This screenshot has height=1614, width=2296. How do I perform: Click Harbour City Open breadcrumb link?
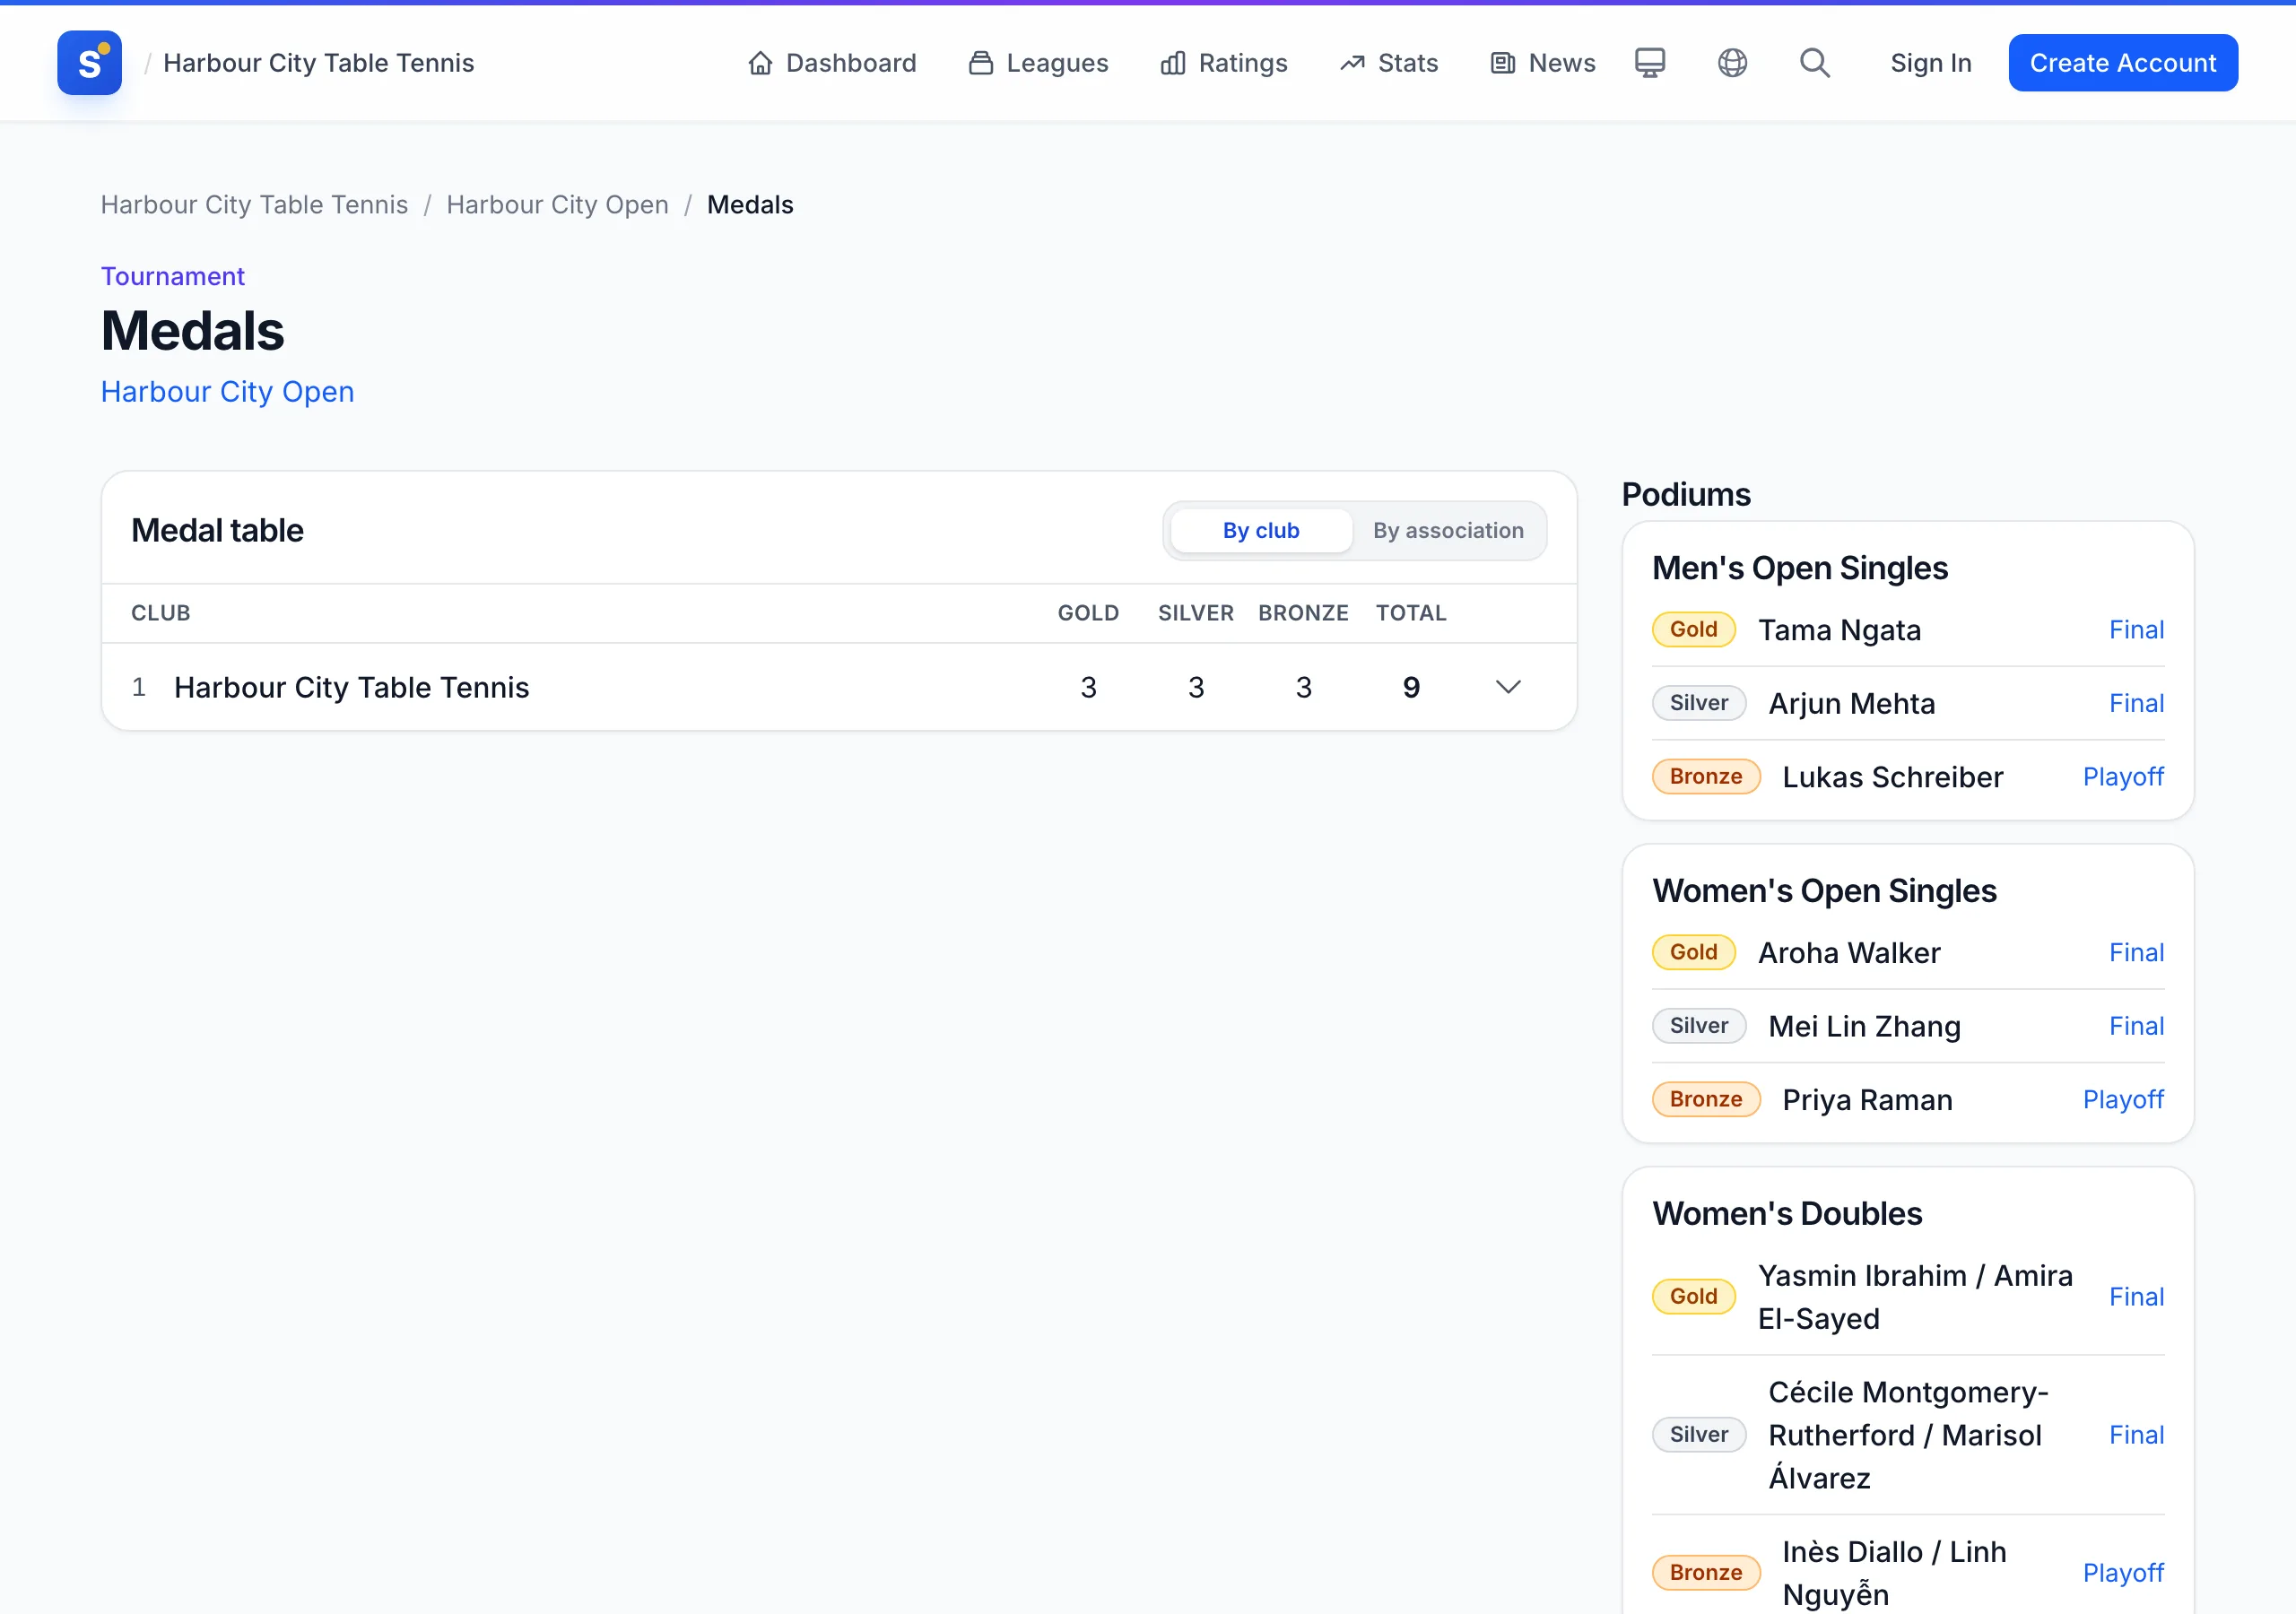pyautogui.click(x=558, y=205)
